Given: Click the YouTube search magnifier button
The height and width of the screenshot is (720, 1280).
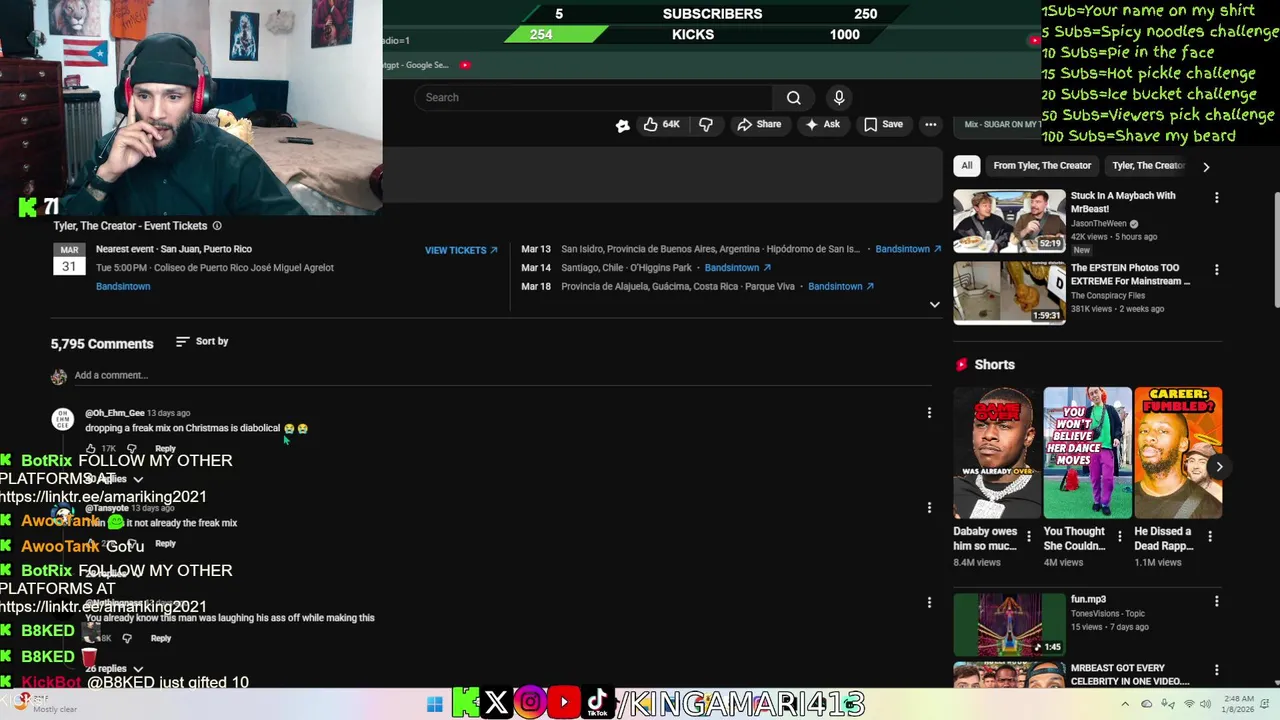Looking at the screenshot, I should (793, 97).
